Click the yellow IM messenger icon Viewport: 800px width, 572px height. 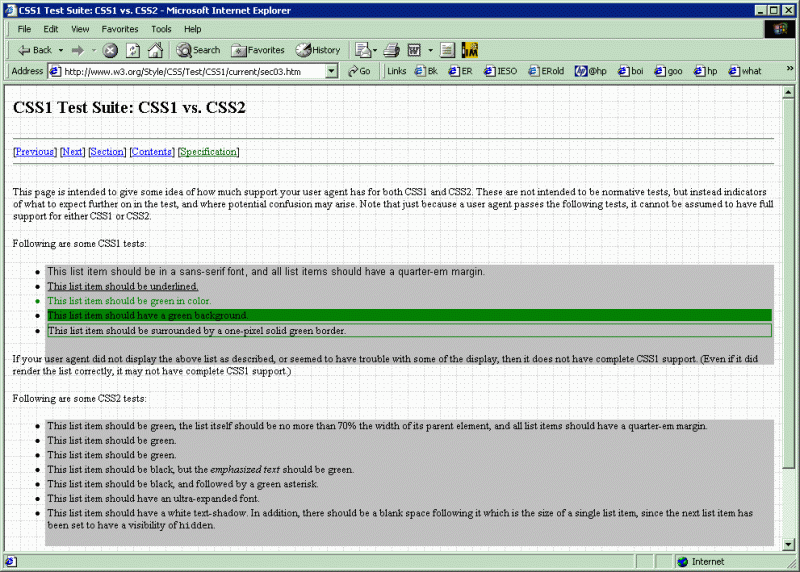(x=469, y=50)
